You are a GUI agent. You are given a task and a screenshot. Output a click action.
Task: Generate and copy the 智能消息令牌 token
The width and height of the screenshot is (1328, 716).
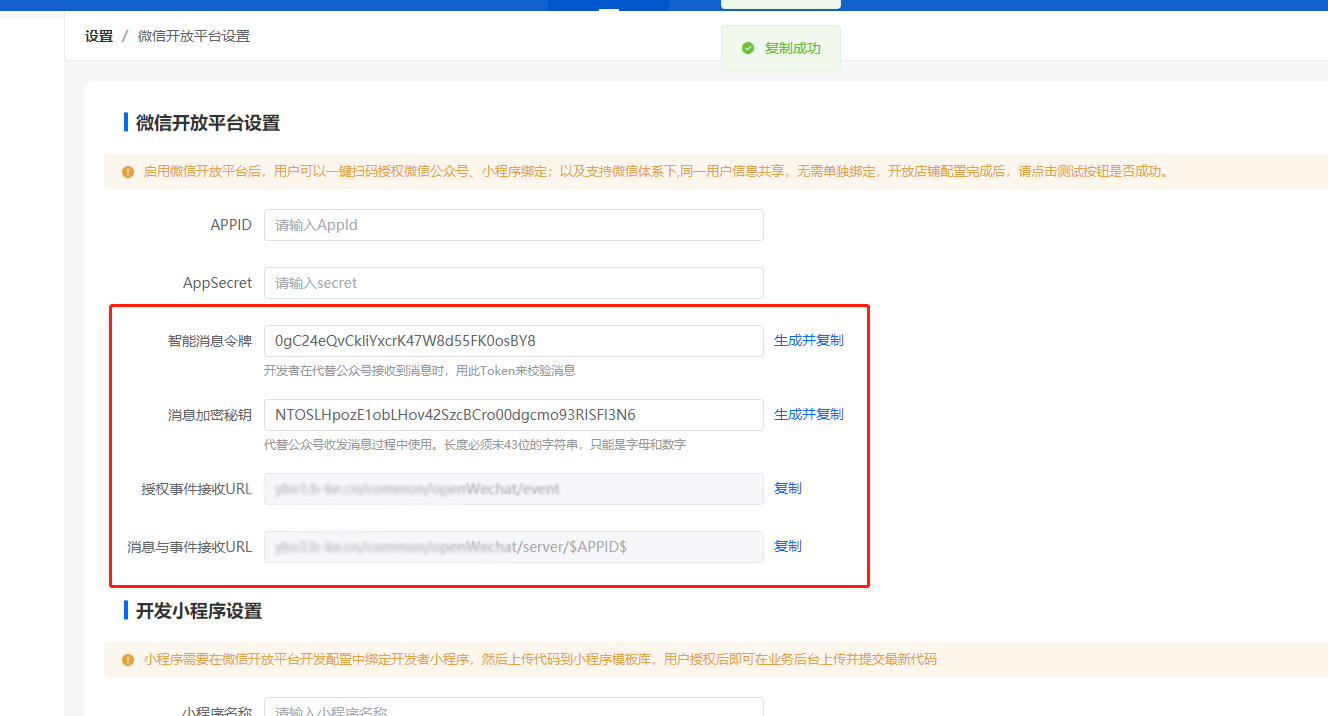click(x=809, y=340)
